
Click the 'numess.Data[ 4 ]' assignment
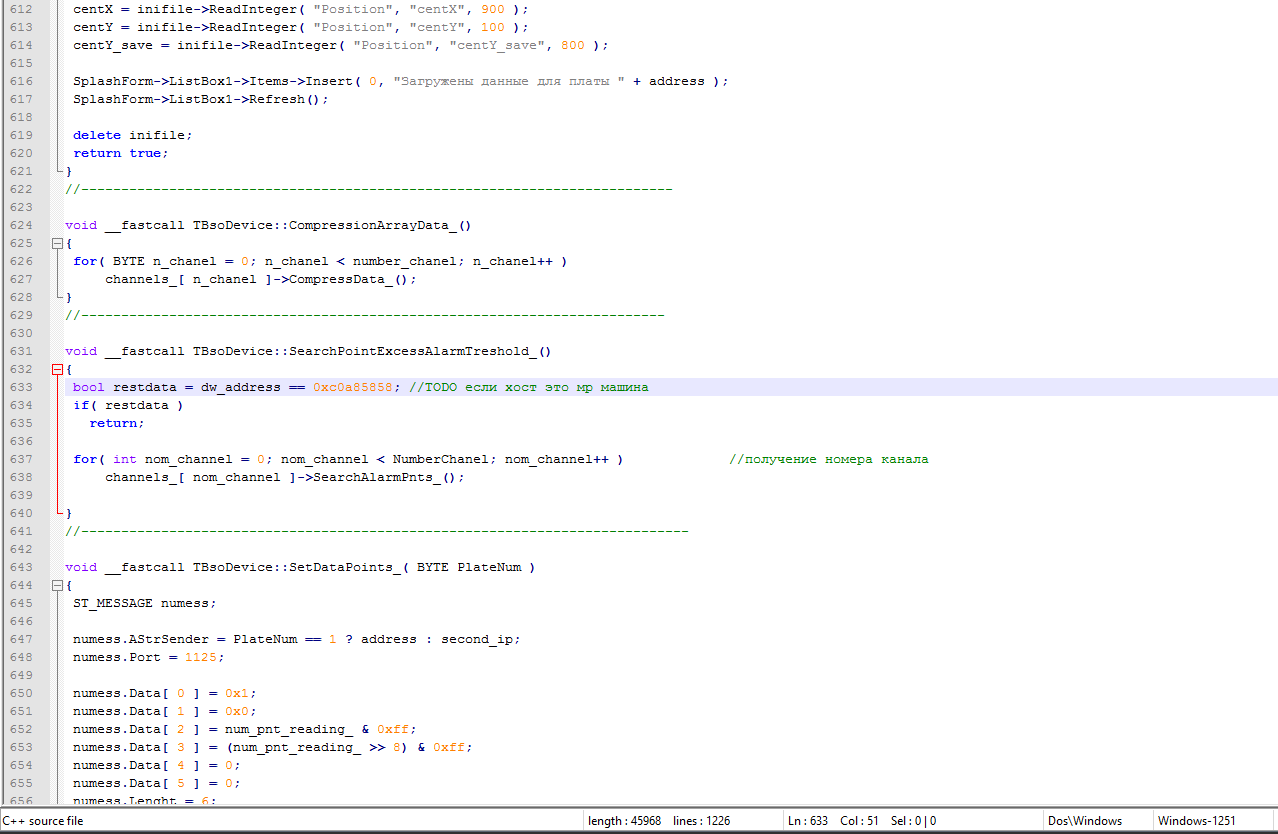tap(157, 765)
